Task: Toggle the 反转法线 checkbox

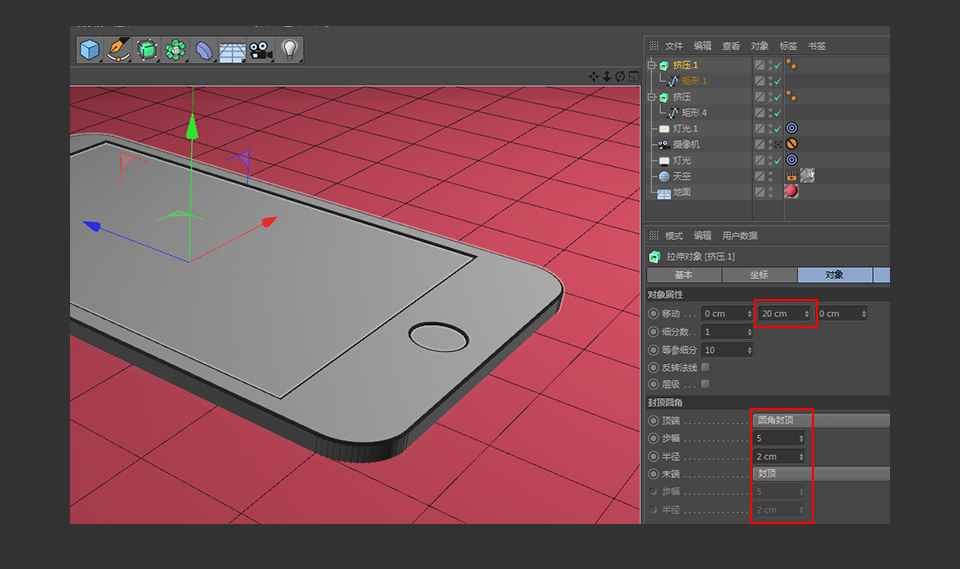Action: pos(705,367)
